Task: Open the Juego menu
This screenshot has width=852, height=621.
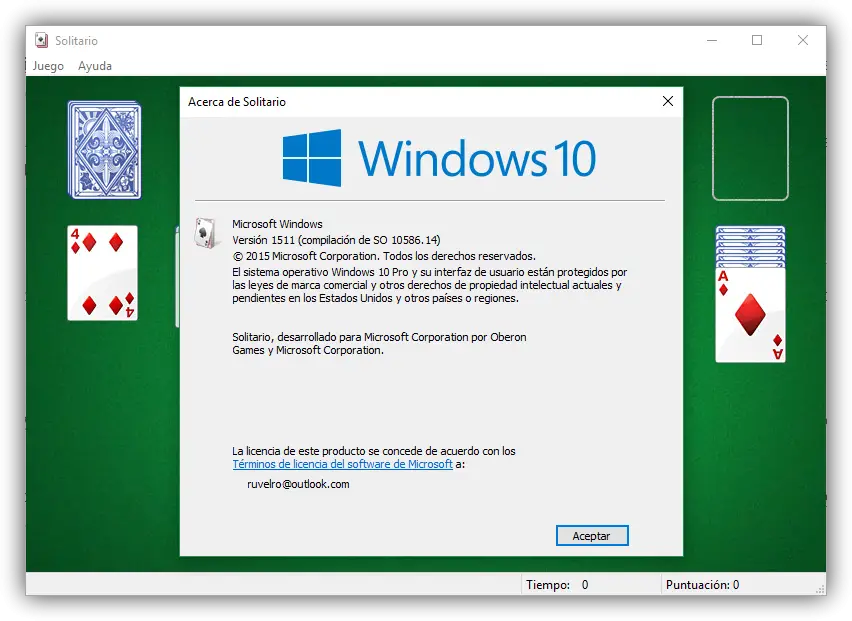Action: 48,66
